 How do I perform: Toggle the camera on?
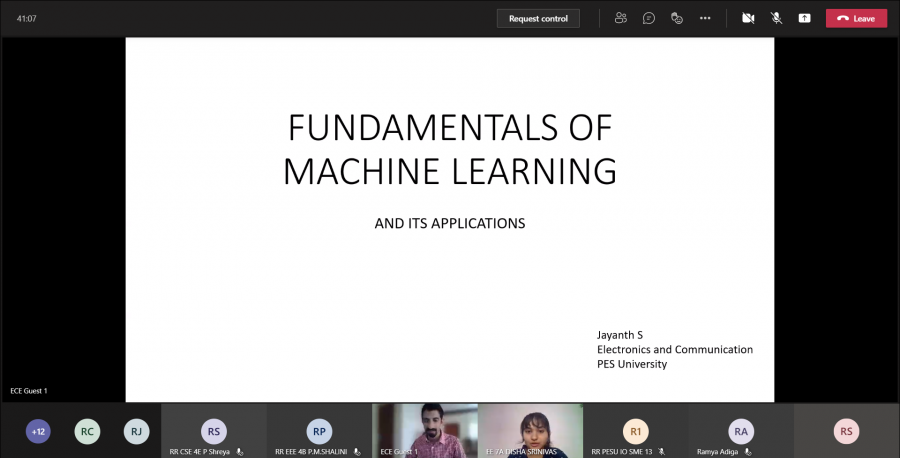748,18
